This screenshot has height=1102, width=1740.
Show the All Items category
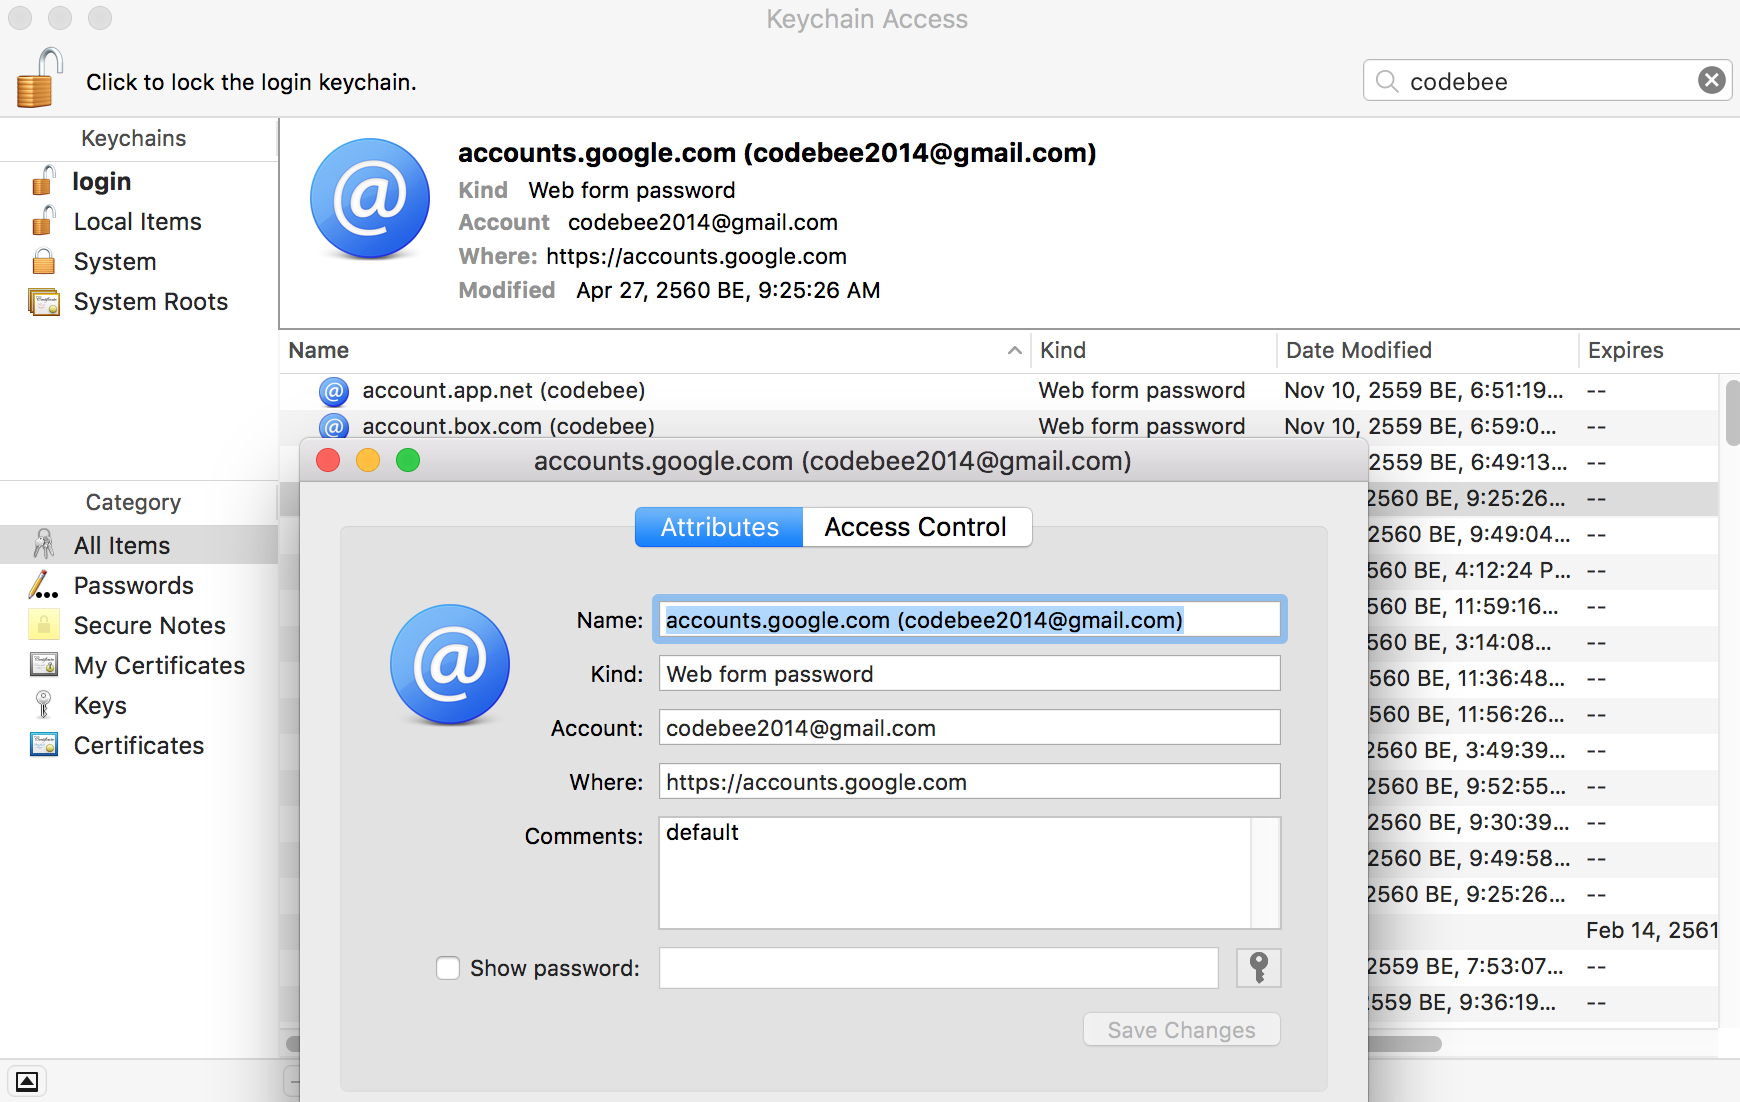coord(139,545)
